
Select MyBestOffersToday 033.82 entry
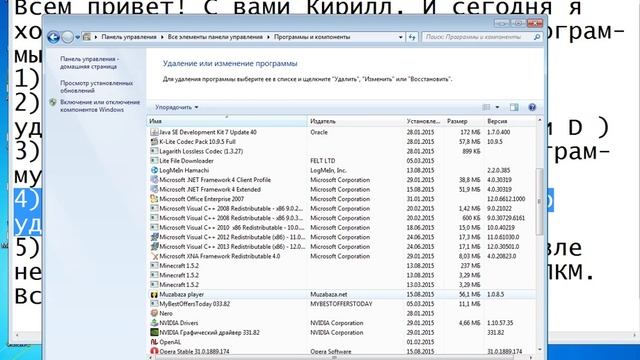click(342, 304)
